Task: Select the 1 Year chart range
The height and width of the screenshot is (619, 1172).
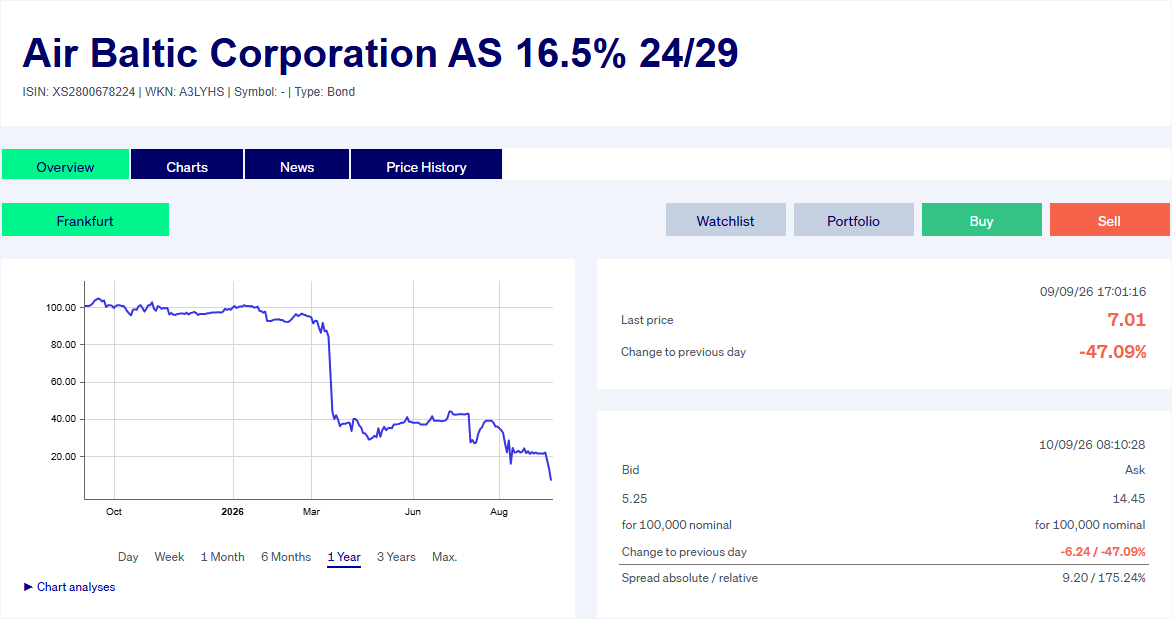Action: click(344, 557)
